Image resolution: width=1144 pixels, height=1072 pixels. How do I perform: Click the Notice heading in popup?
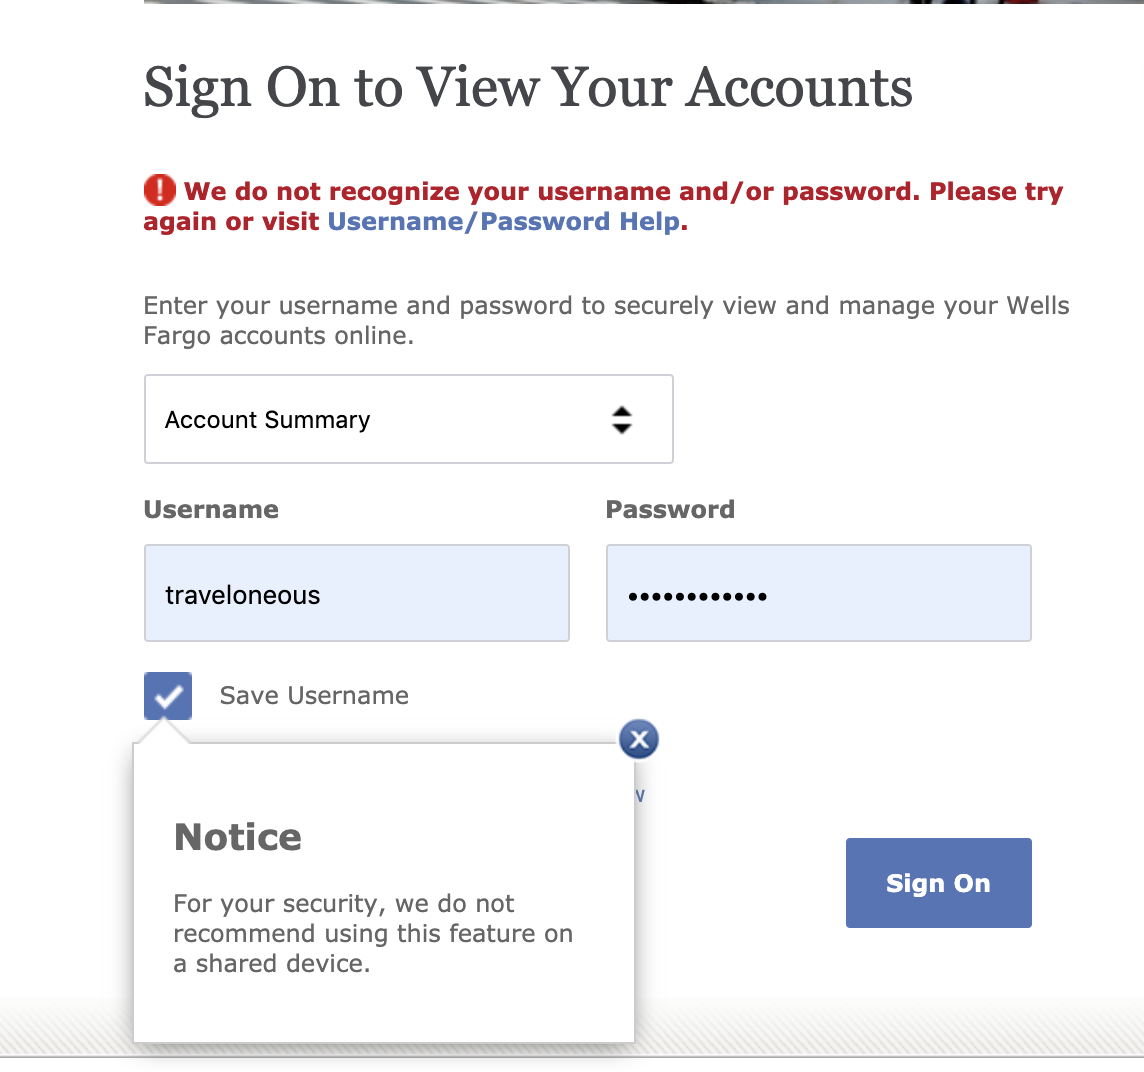pos(238,837)
